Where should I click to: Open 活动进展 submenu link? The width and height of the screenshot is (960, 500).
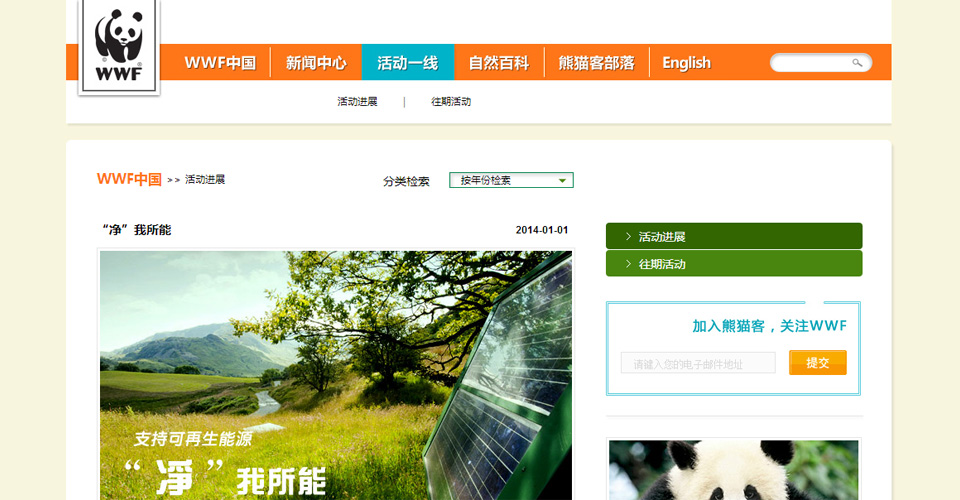point(357,102)
